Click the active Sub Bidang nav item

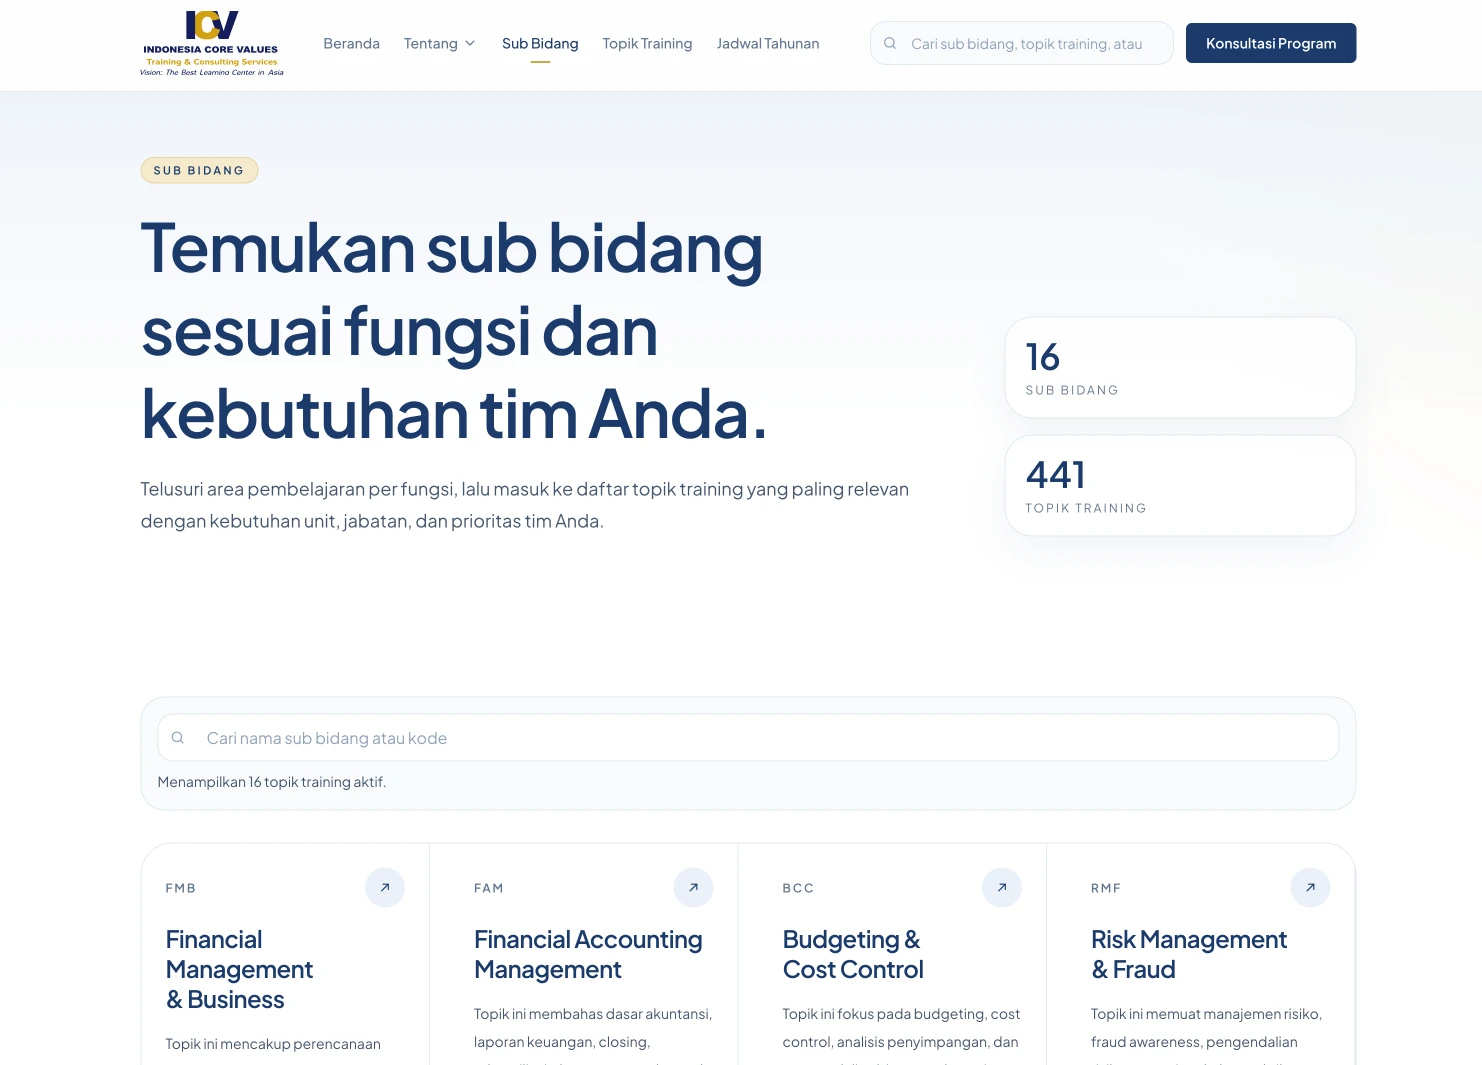tap(540, 43)
